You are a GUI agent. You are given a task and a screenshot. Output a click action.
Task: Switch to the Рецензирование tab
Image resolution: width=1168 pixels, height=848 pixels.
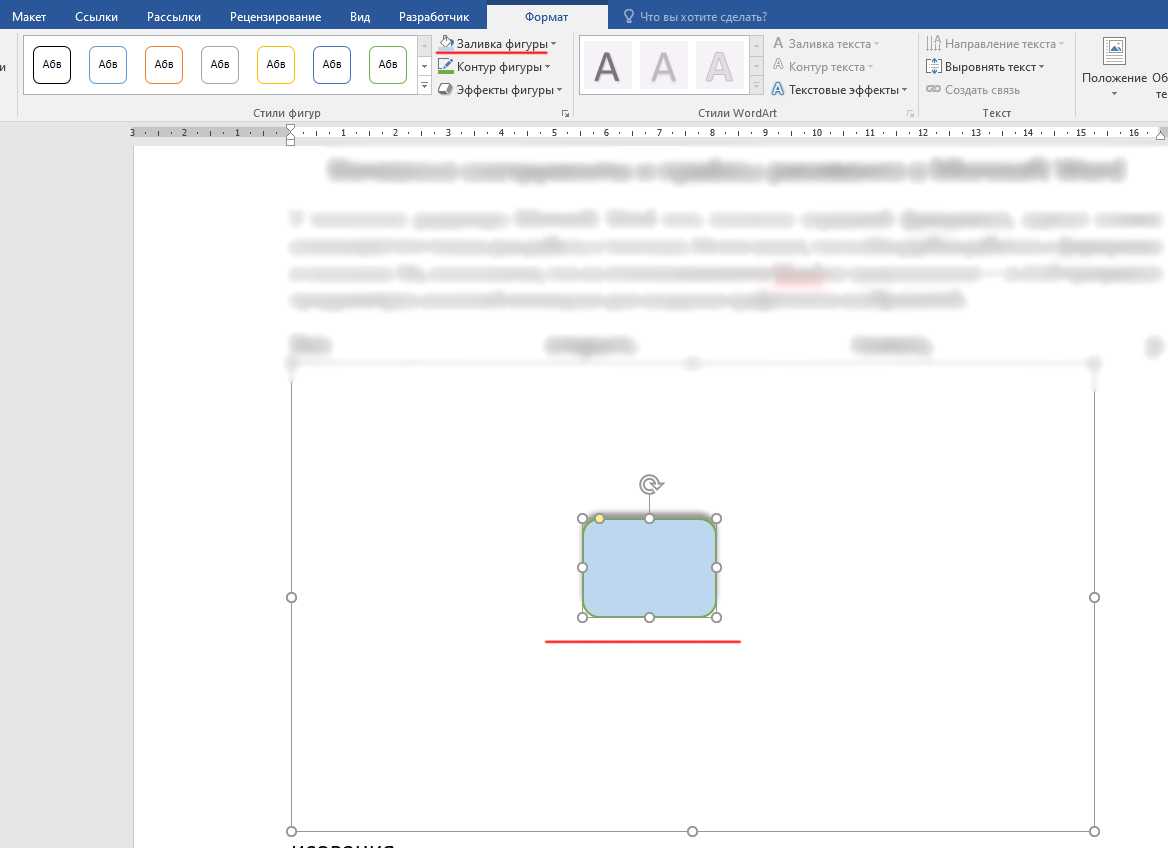click(x=275, y=17)
